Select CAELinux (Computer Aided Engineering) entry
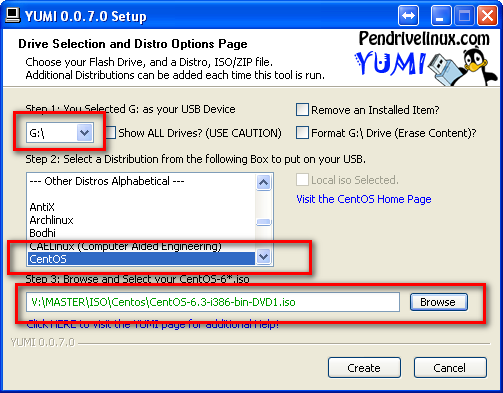 [x=141, y=246]
